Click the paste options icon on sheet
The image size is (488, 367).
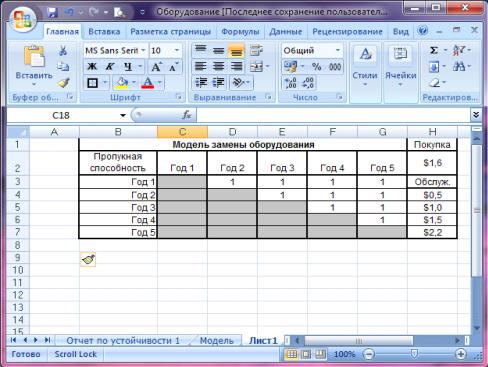click(88, 259)
